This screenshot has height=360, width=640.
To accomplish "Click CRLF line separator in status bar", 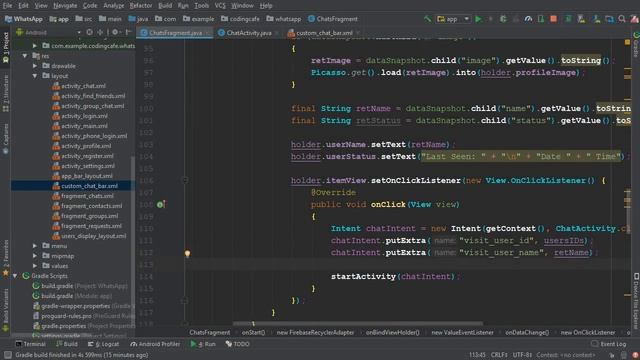I will 499,355.
